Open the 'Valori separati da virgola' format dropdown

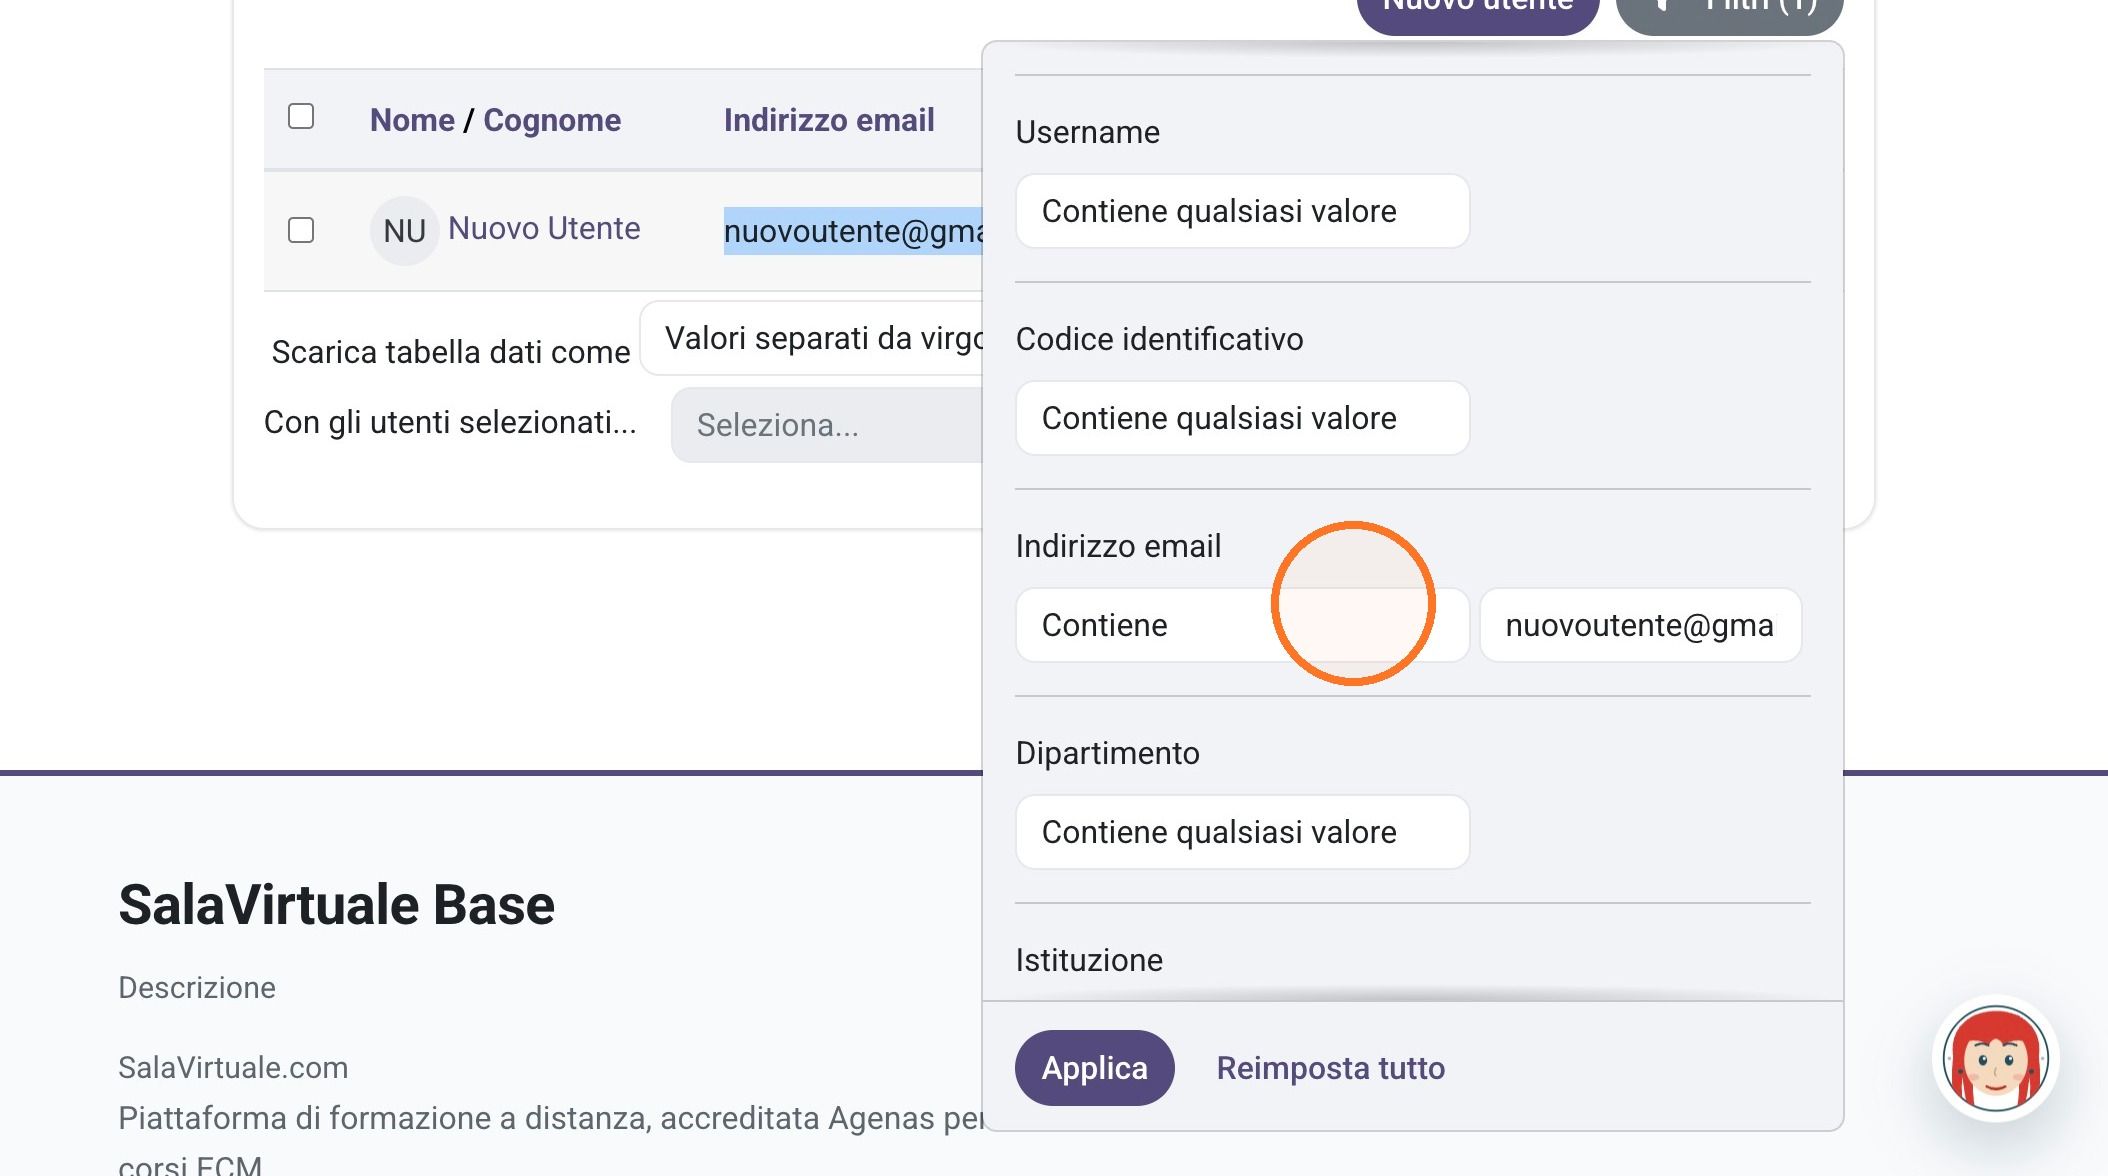[812, 338]
